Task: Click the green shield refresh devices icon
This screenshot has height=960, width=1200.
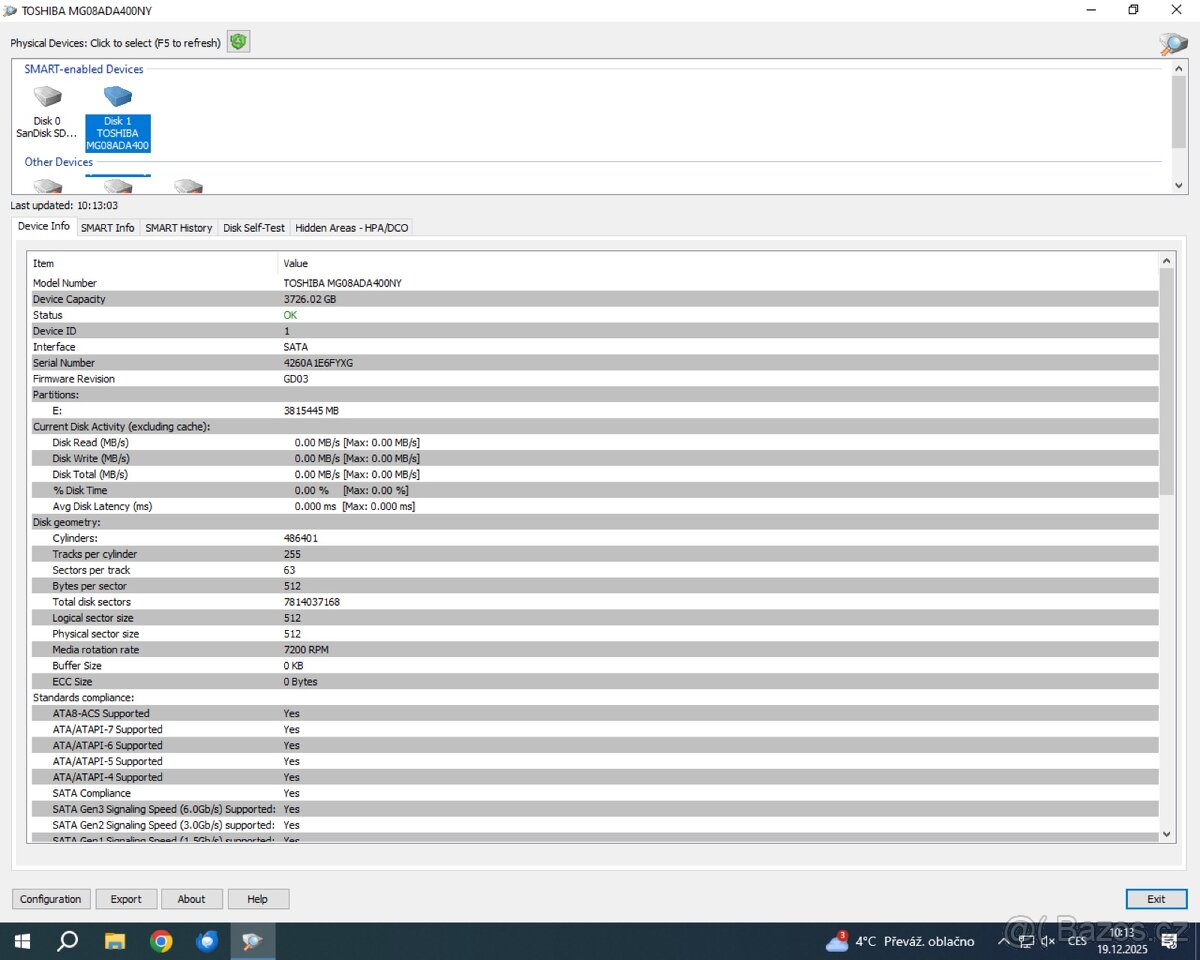Action: [x=238, y=42]
